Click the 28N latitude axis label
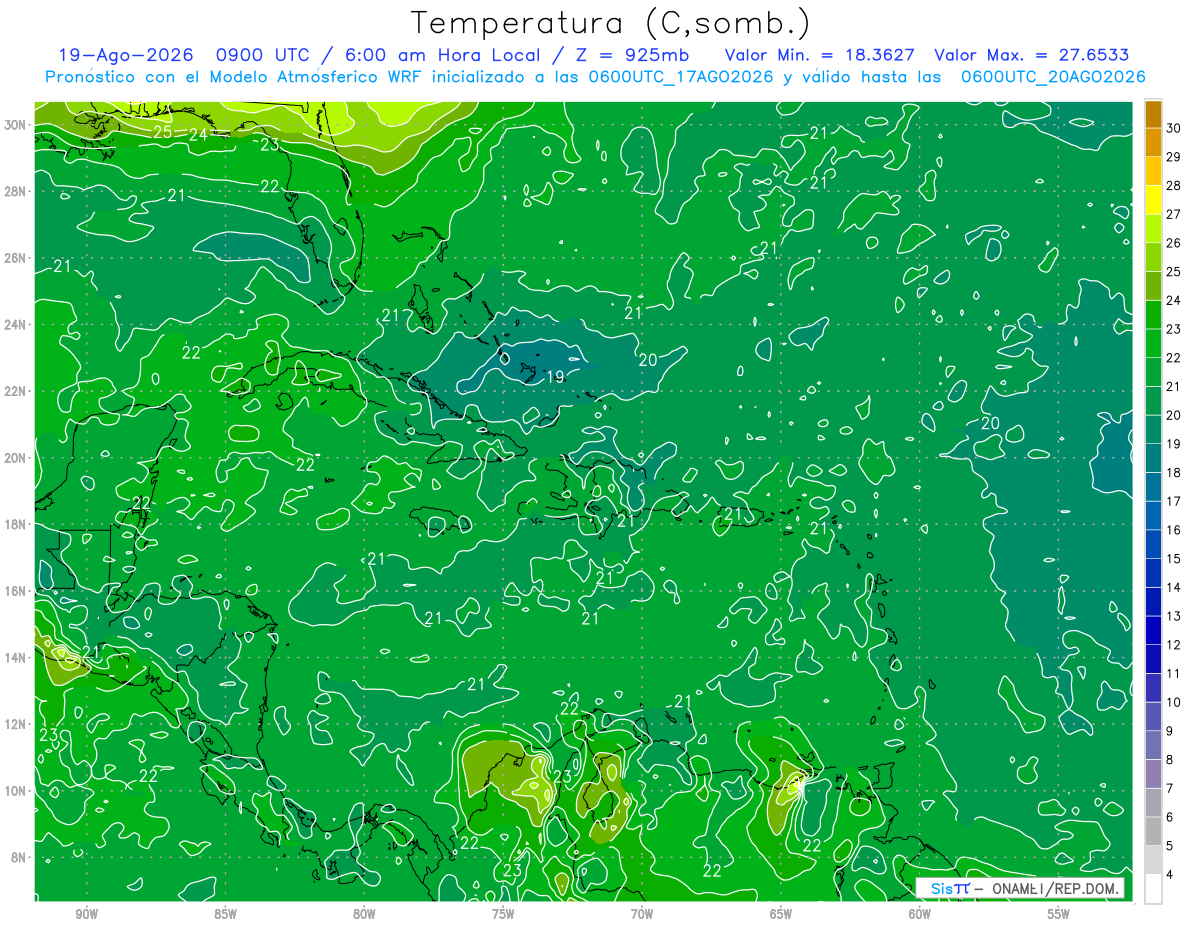The height and width of the screenshot is (927, 1200). click(x=16, y=191)
